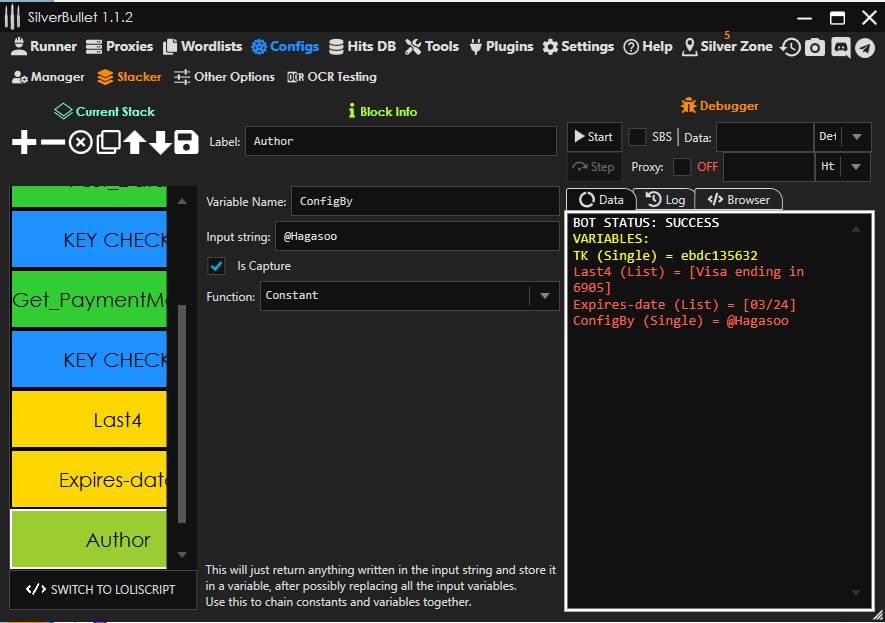885x623 pixels.
Task: Move the selected block down with arrow icon
Action: (x=160, y=142)
